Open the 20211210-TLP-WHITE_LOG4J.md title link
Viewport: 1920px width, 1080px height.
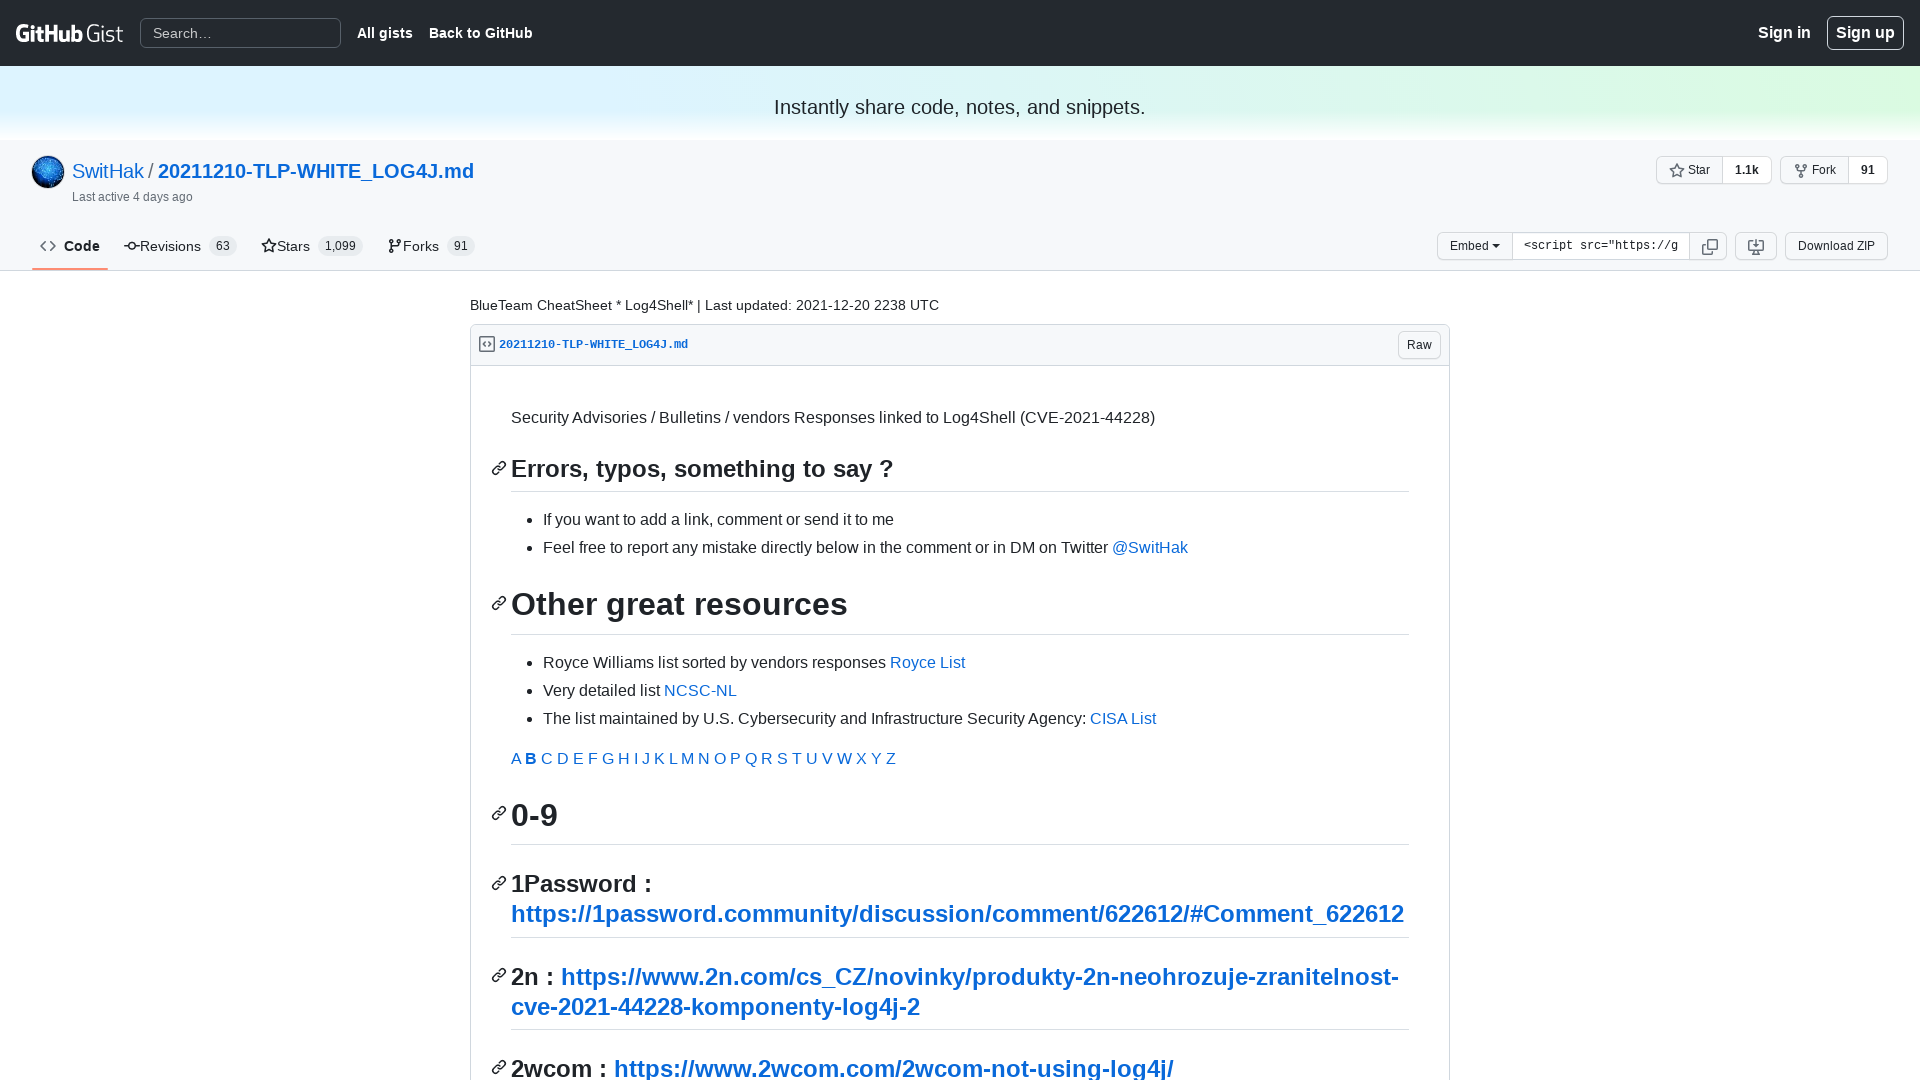point(316,171)
